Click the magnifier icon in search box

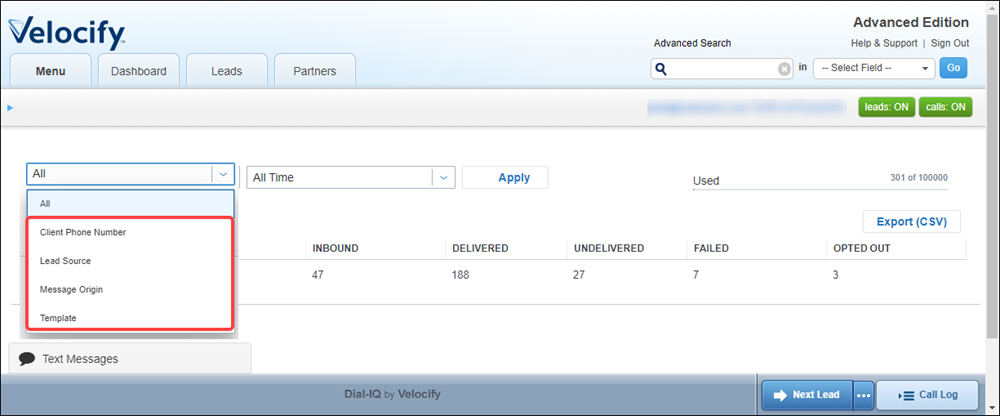[x=661, y=68]
